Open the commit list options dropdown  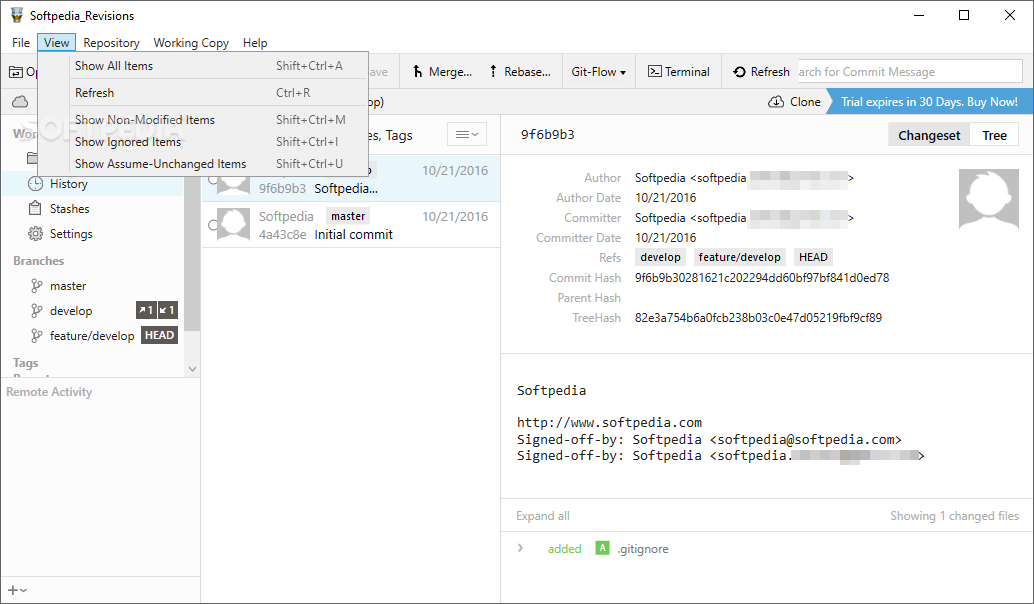(x=467, y=135)
